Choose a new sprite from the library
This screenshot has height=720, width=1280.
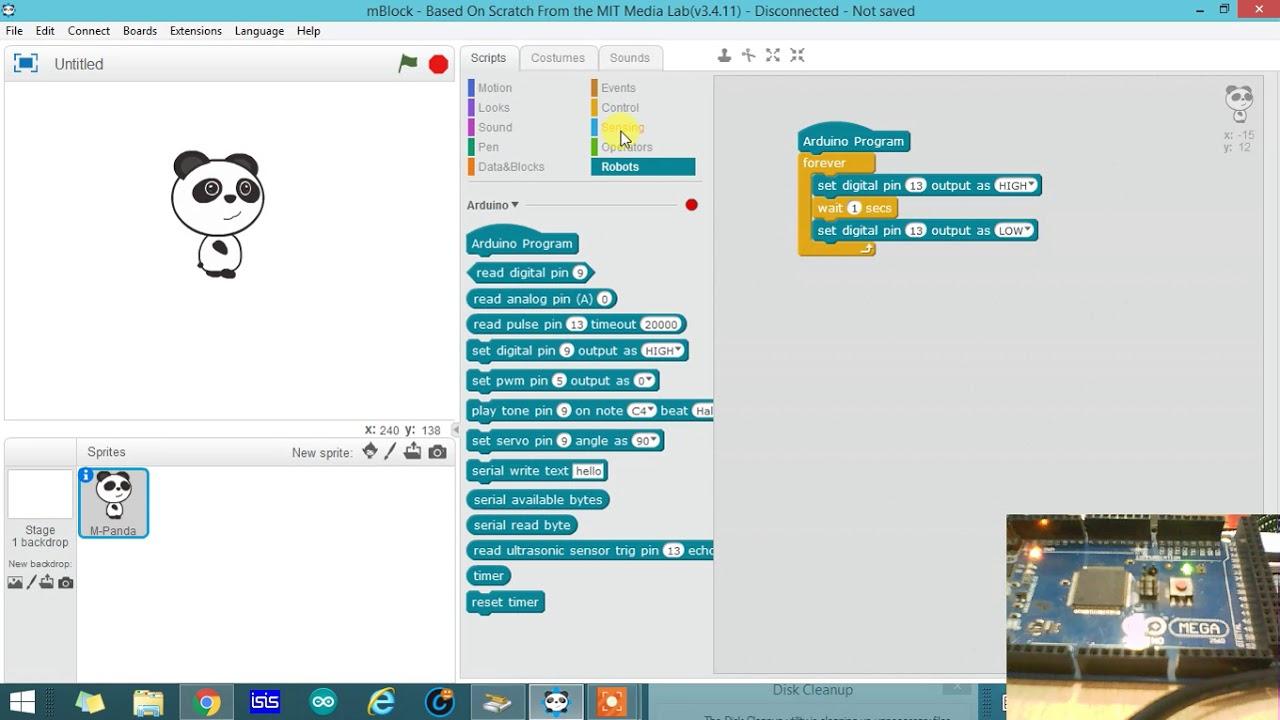[370, 452]
